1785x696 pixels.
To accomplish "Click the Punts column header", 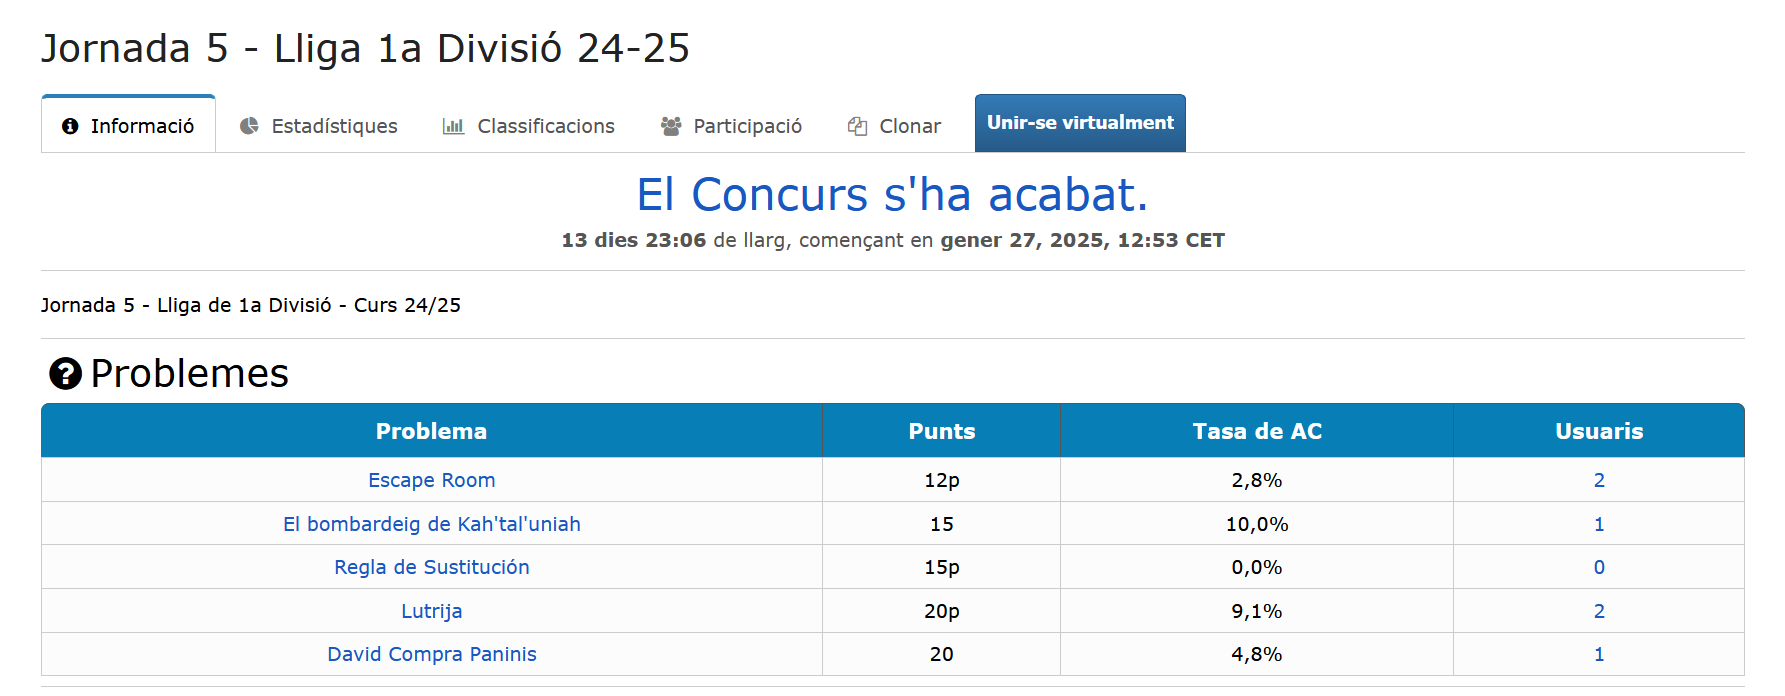I will click(x=941, y=431).
